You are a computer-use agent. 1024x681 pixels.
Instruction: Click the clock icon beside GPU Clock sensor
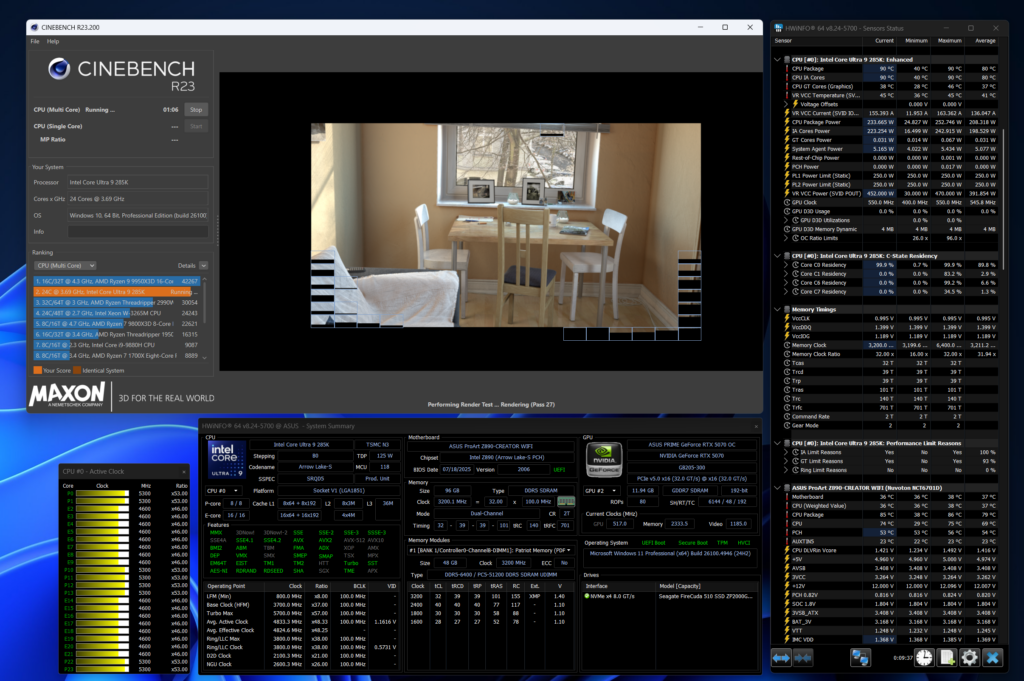click(787, 202)
